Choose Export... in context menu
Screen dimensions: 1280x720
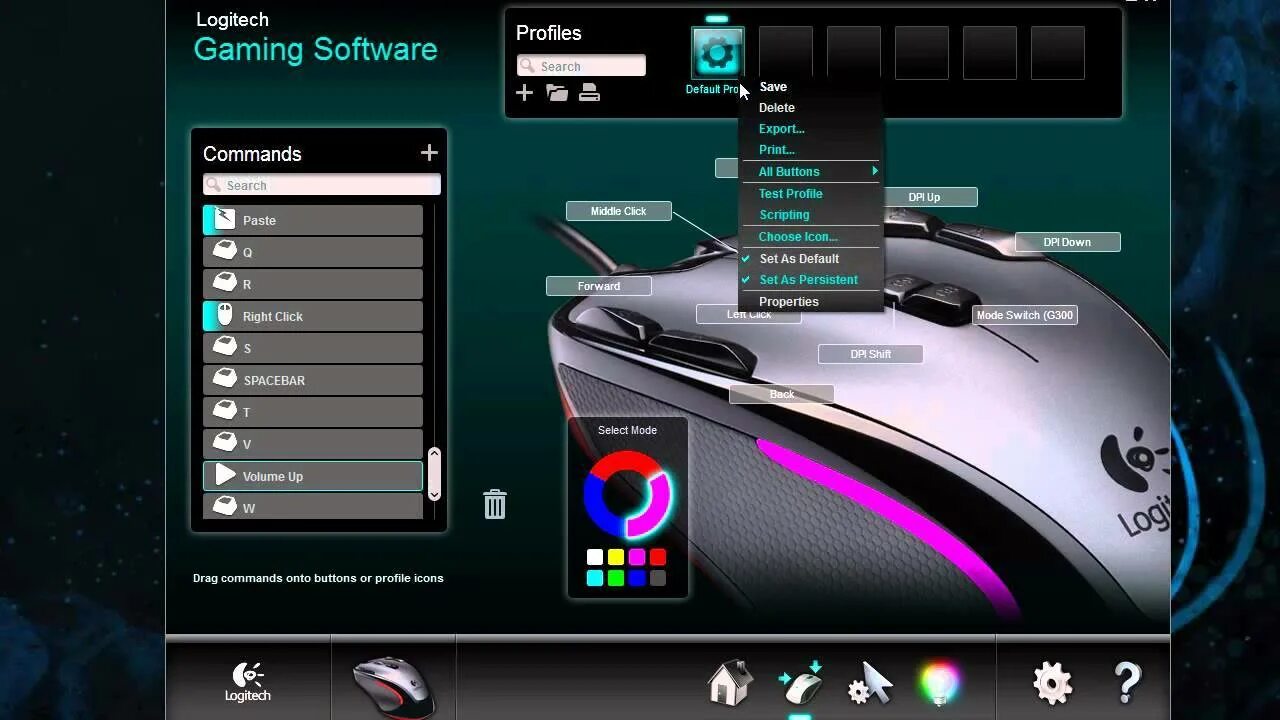coord(781,129)
